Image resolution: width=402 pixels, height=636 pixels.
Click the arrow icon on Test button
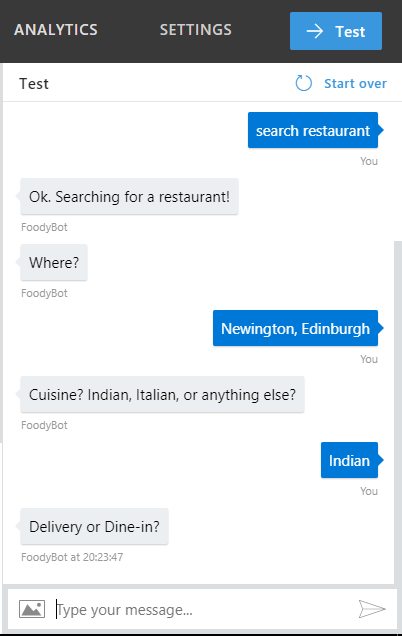click(x=315, y=31)
